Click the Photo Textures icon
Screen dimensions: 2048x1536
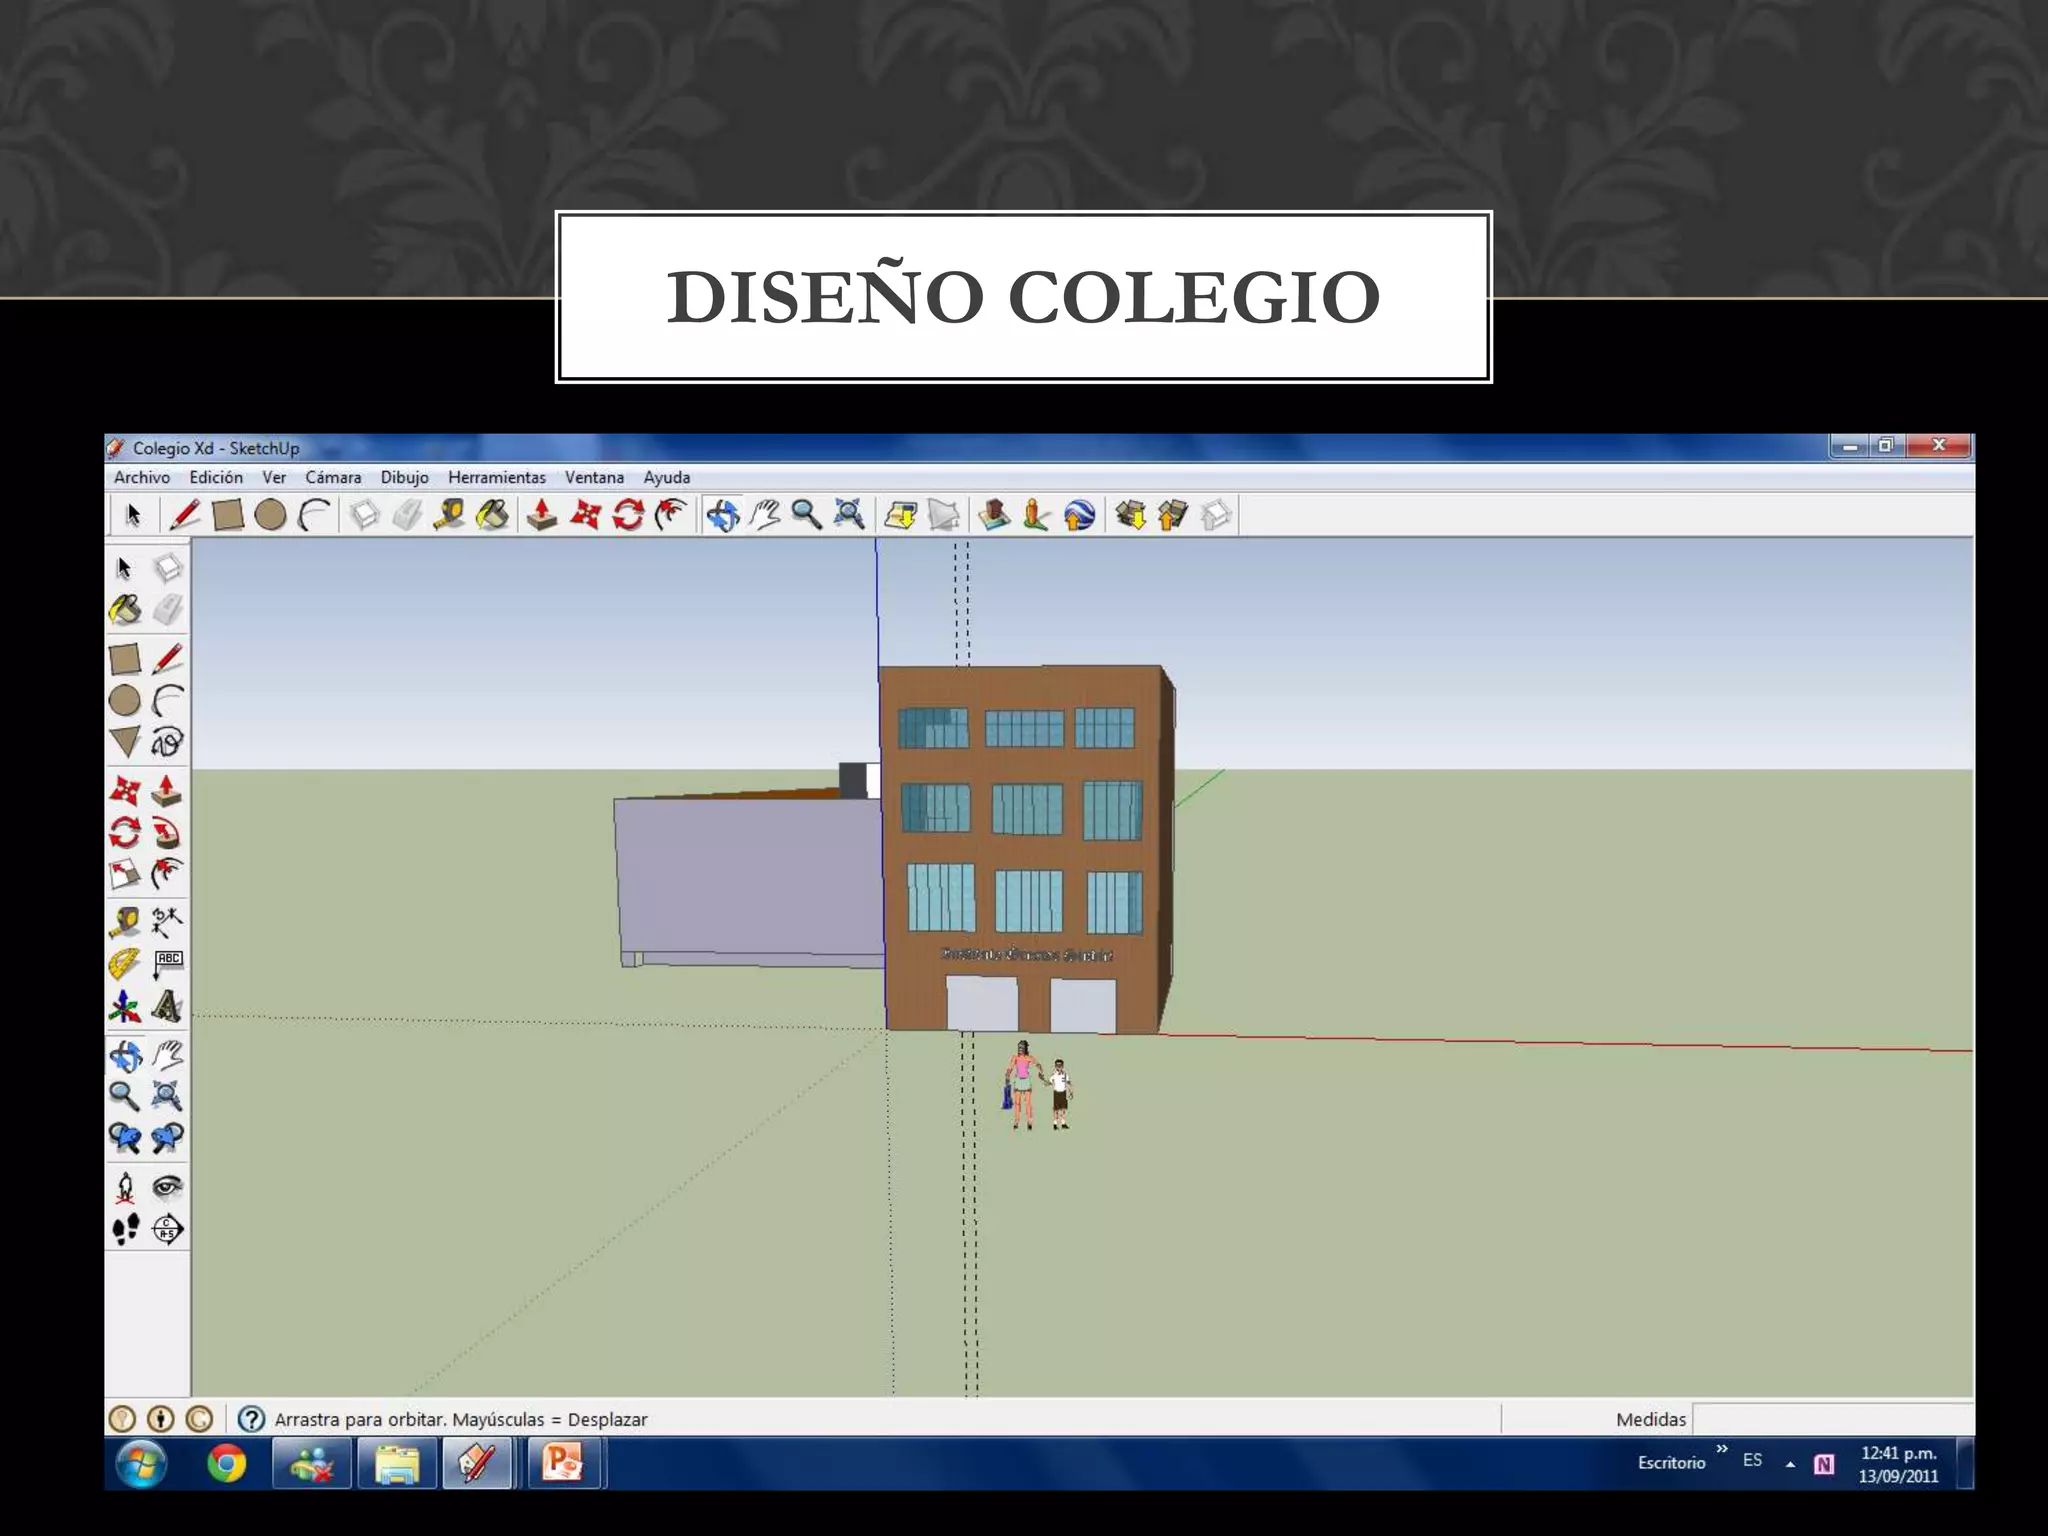pos(1036,515)
